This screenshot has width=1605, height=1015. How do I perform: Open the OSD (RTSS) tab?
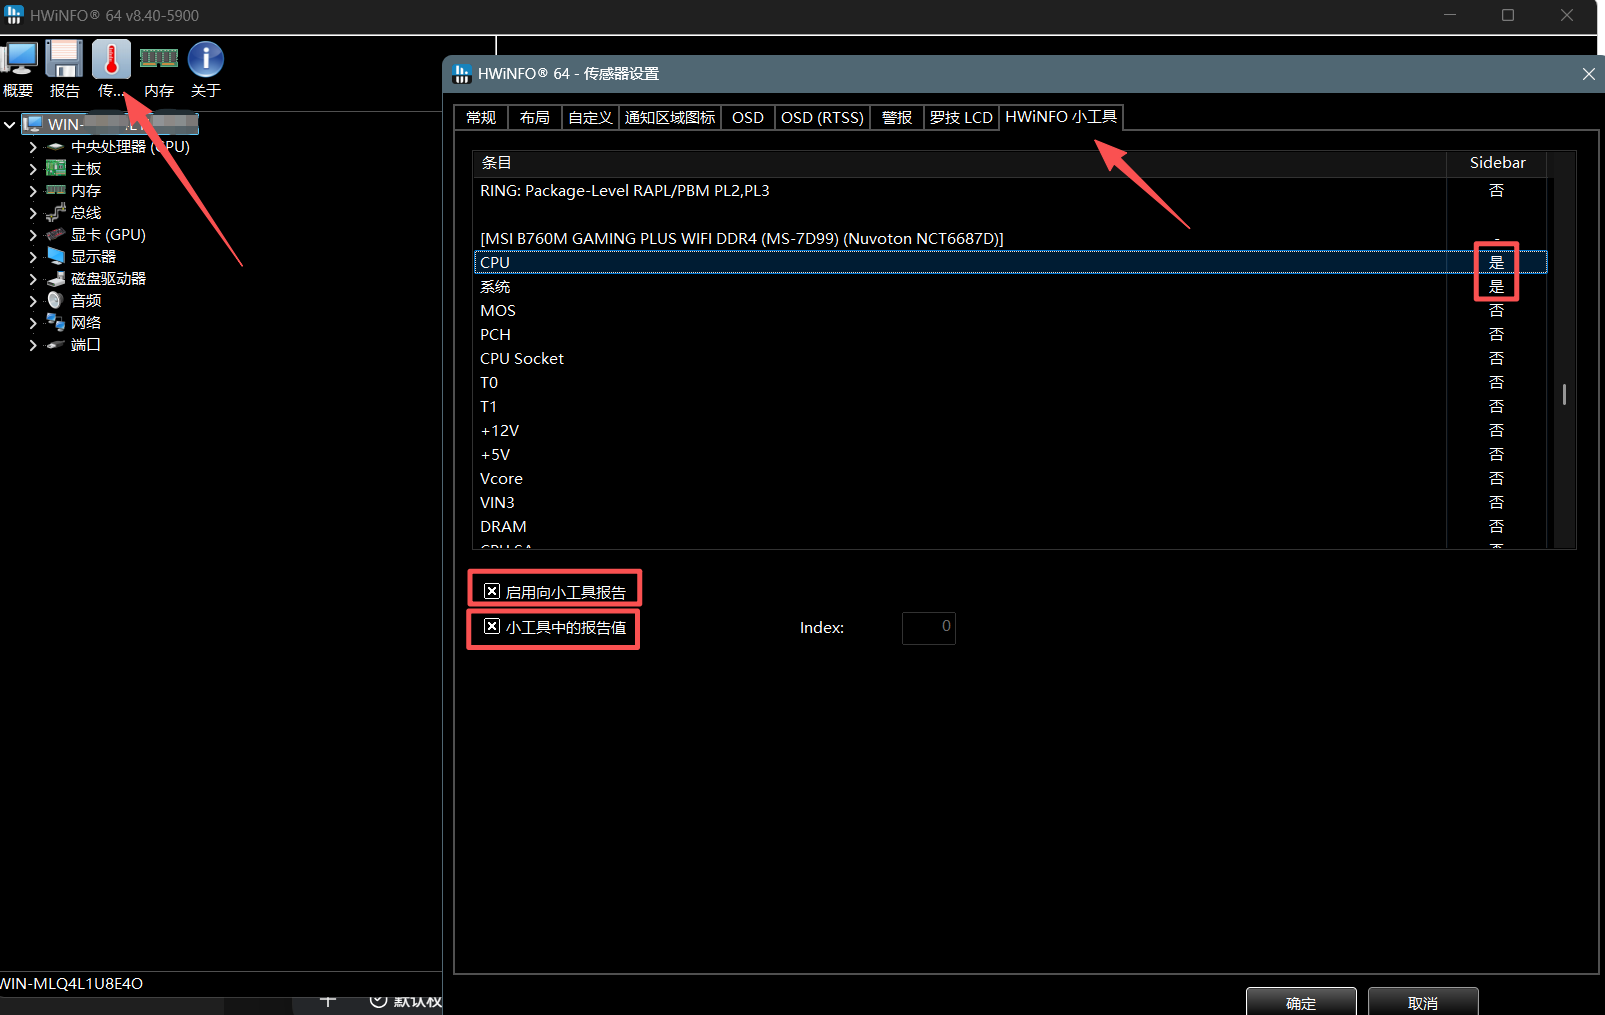822,118
